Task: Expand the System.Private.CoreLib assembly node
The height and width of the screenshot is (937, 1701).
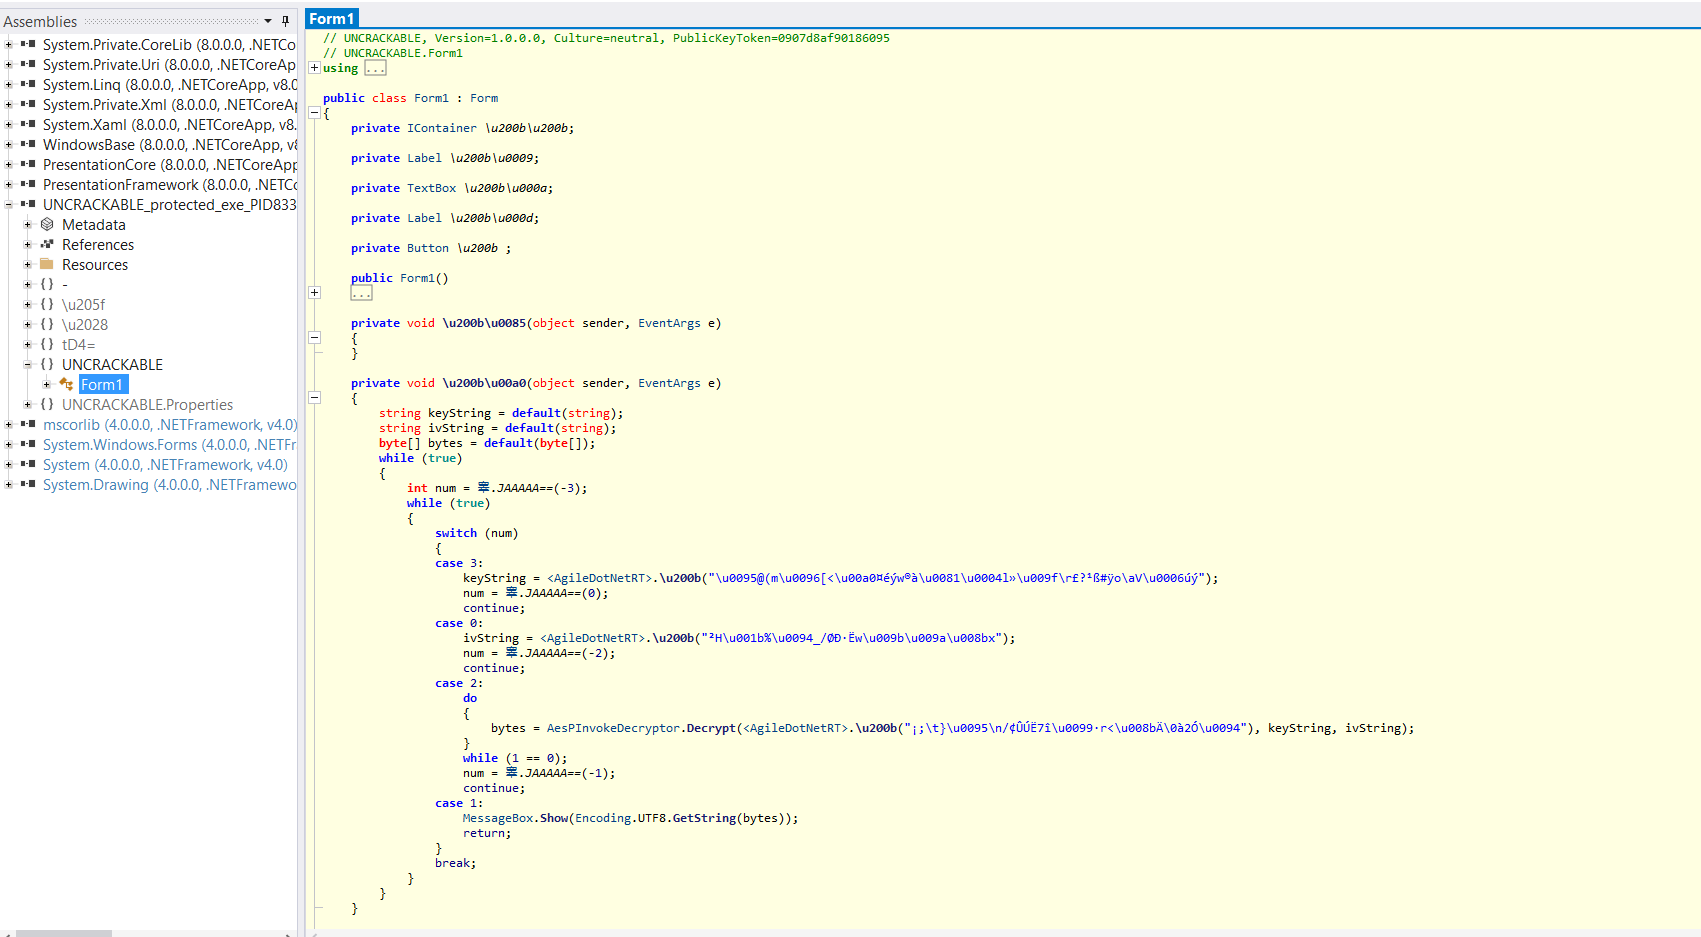Action: [9, 44]
